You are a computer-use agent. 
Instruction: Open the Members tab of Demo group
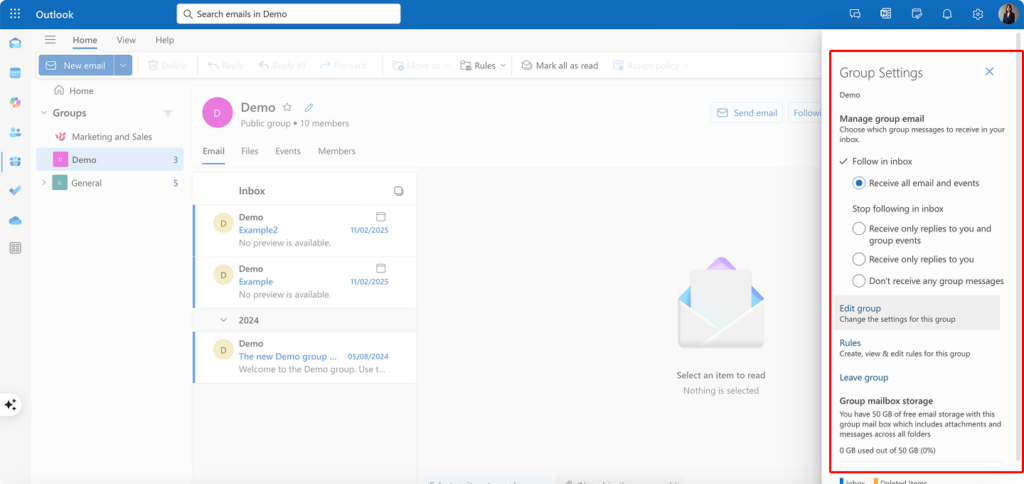336,151
